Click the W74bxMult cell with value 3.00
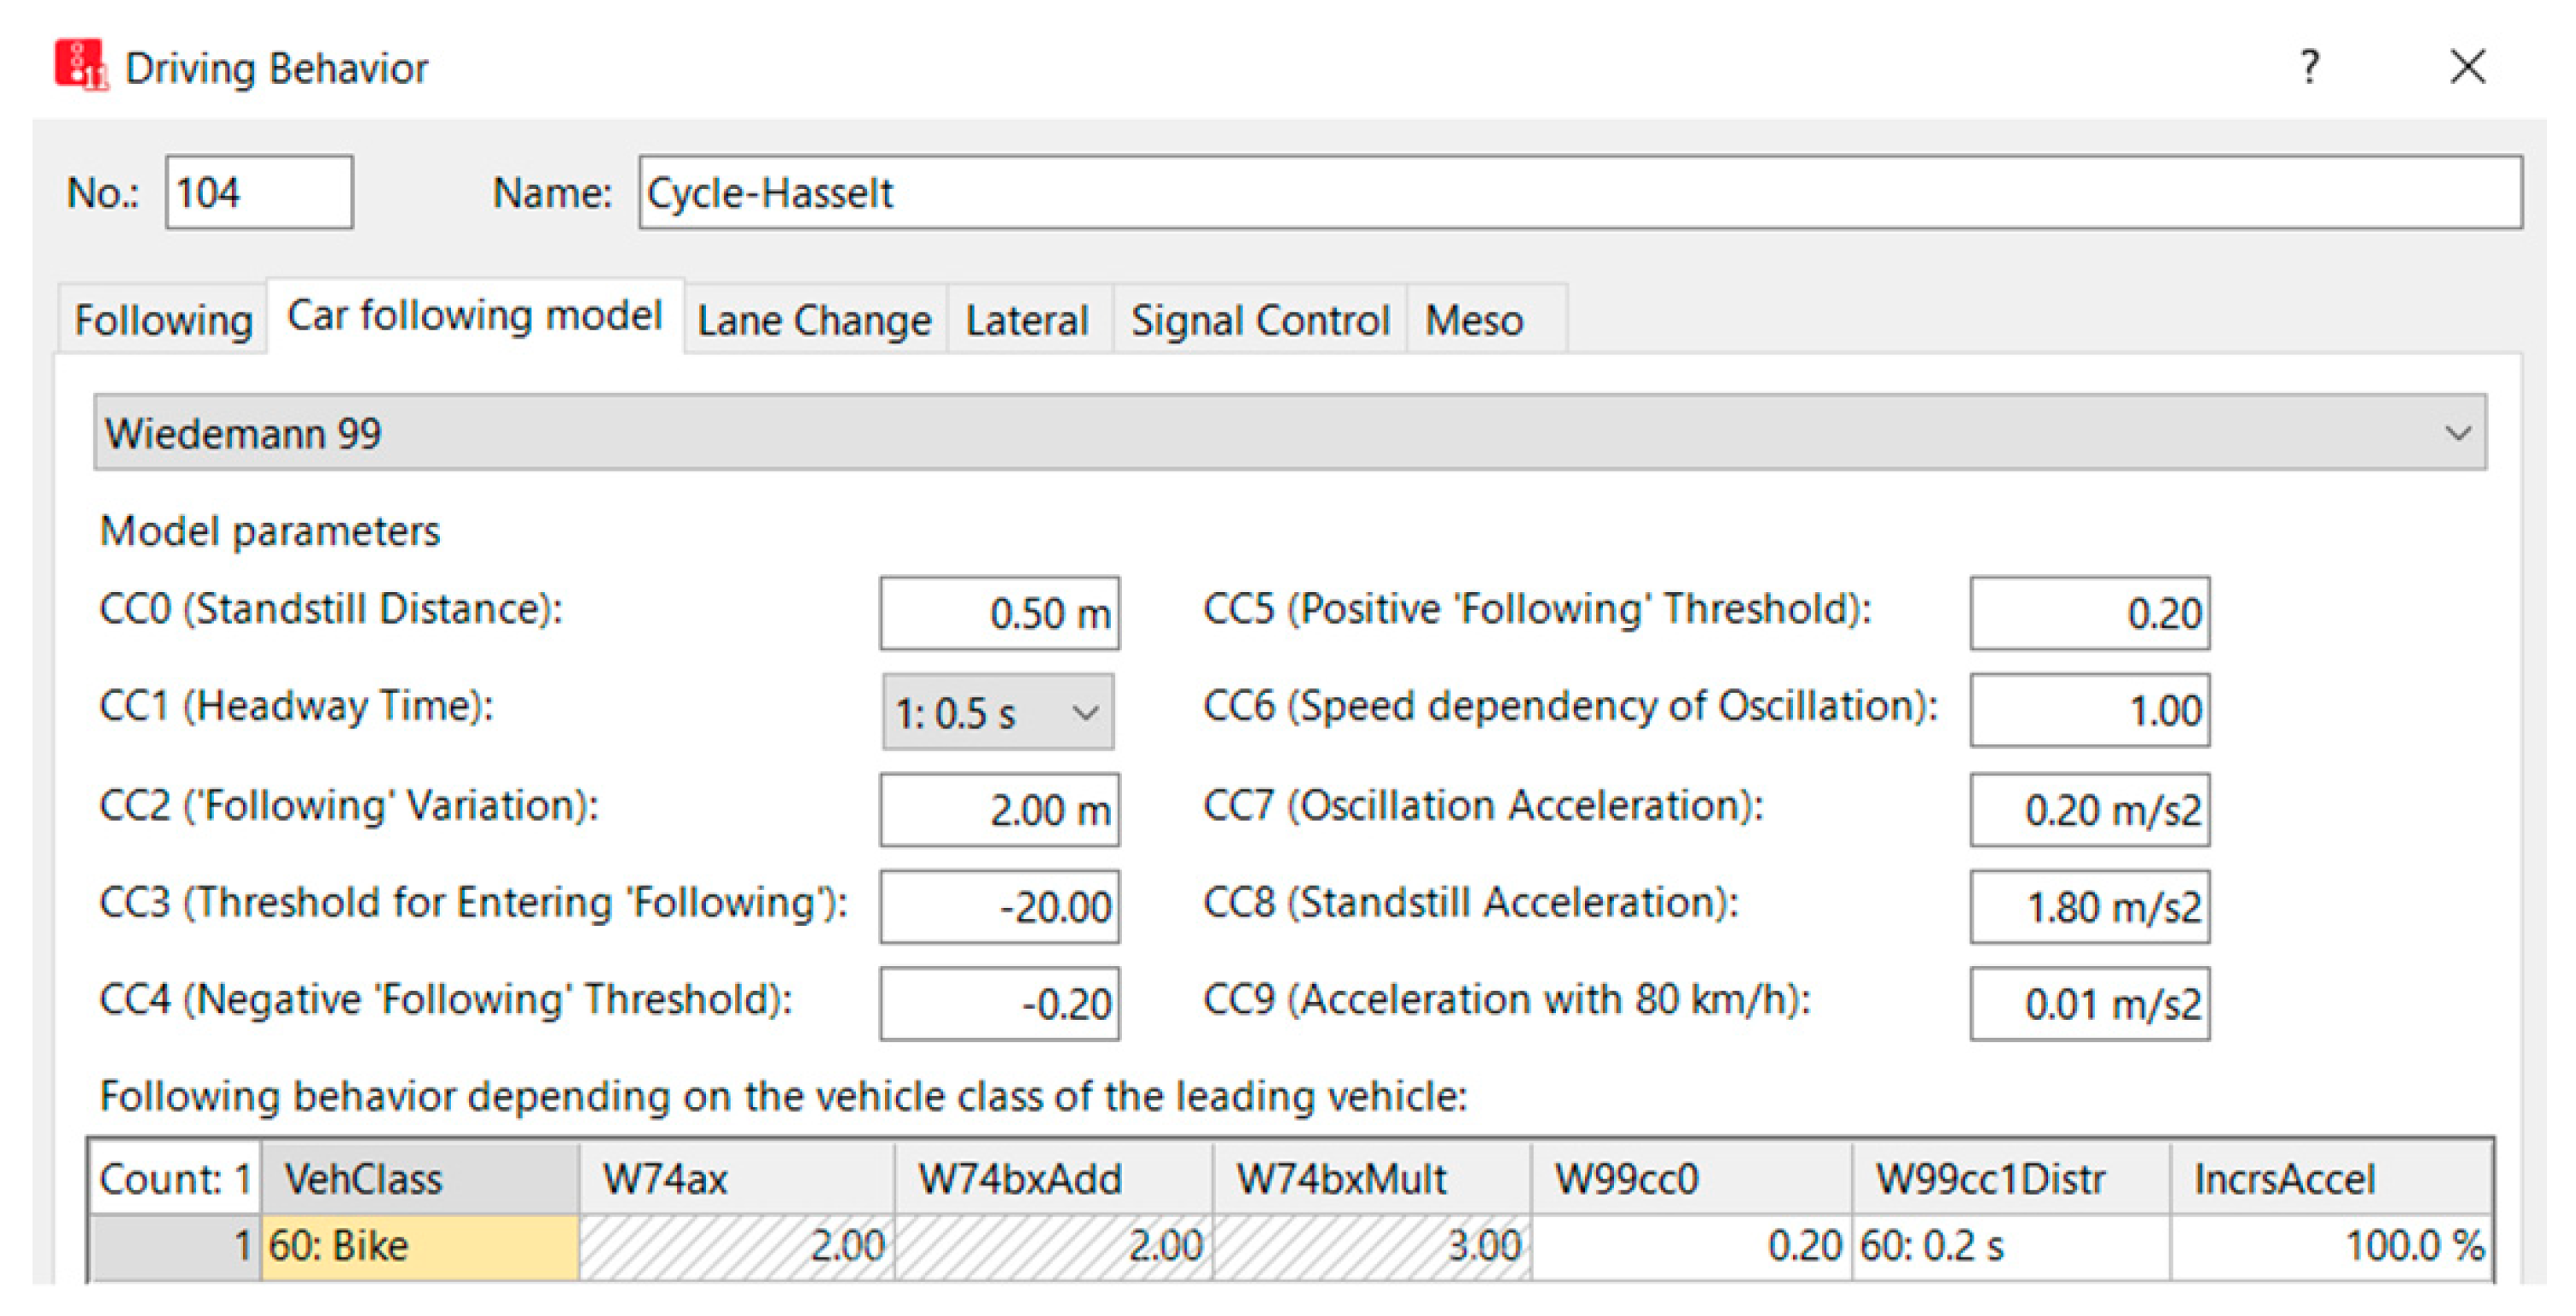Viewport: 2576px width, 1316px height. tap(1372, 1247)
